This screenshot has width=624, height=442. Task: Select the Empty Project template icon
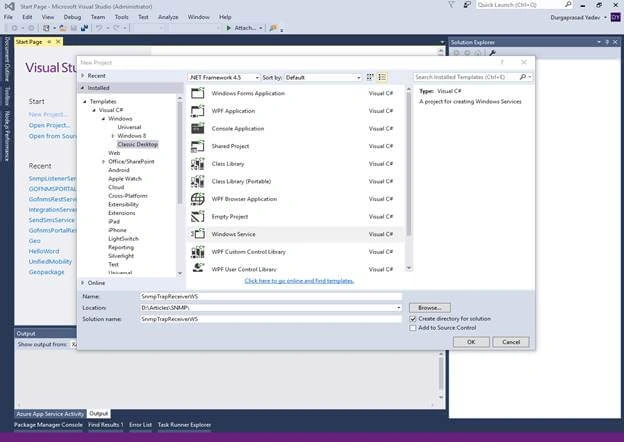tap(198, 216)
